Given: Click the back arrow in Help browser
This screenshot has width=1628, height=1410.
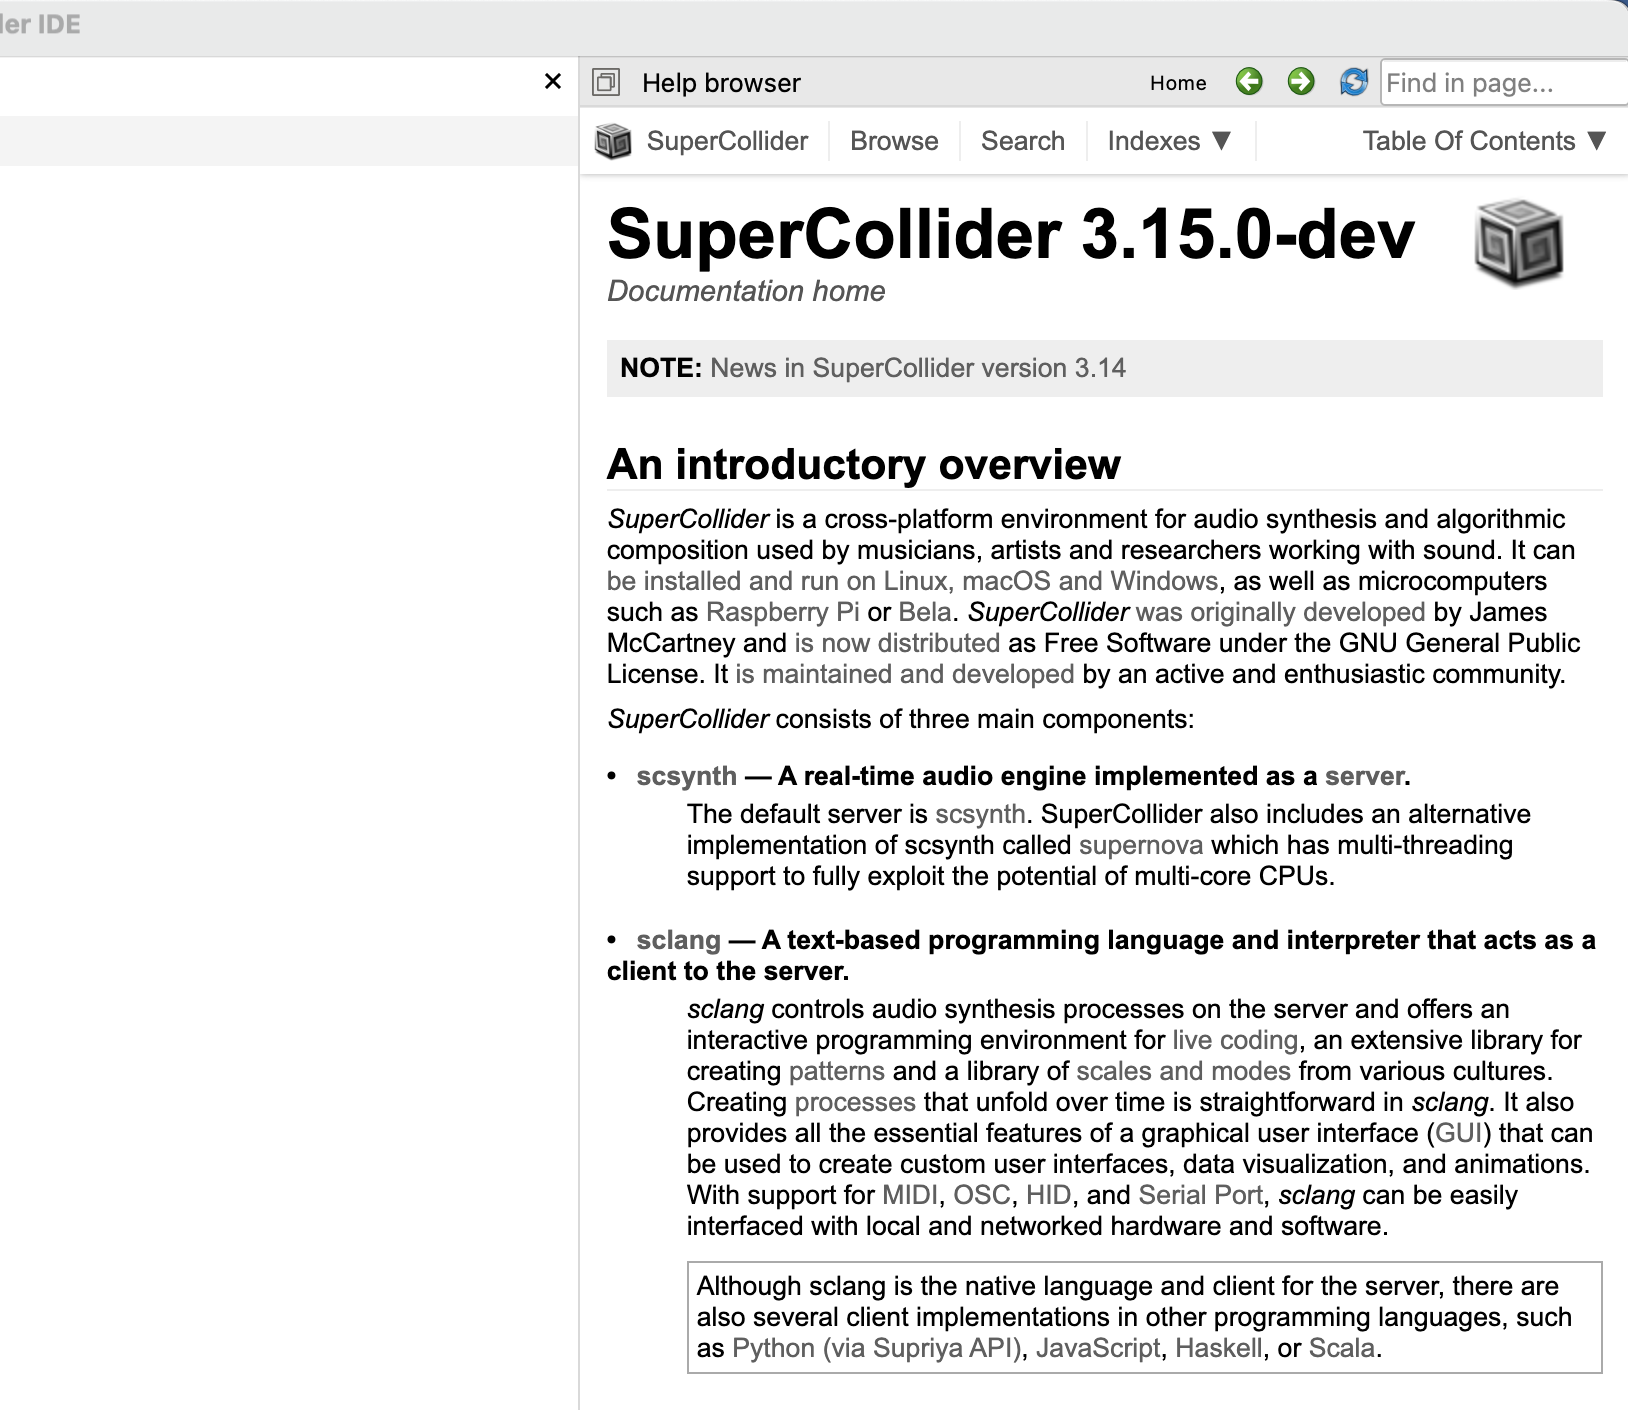Looking at the screenshot, I should (x=1249, y=82).
